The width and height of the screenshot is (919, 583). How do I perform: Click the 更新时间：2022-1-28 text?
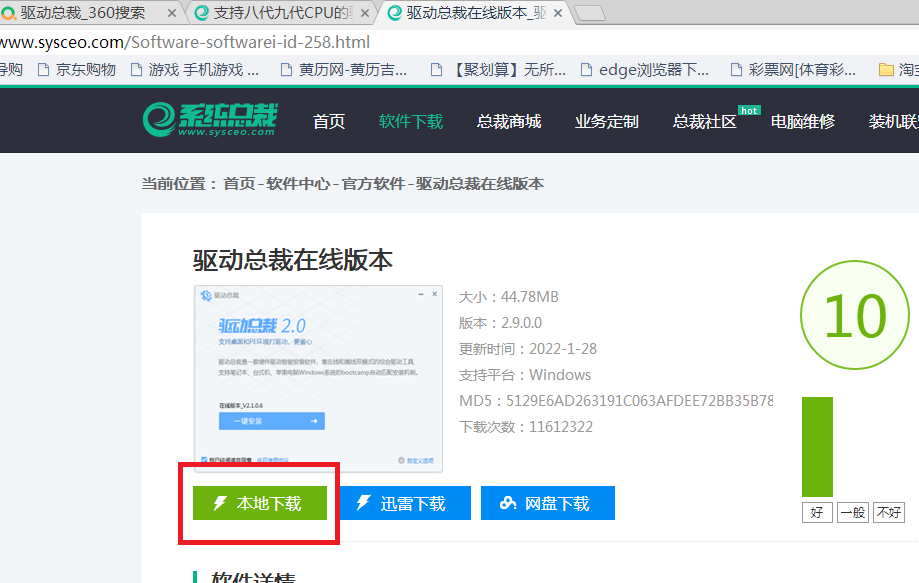coord(527,349)
